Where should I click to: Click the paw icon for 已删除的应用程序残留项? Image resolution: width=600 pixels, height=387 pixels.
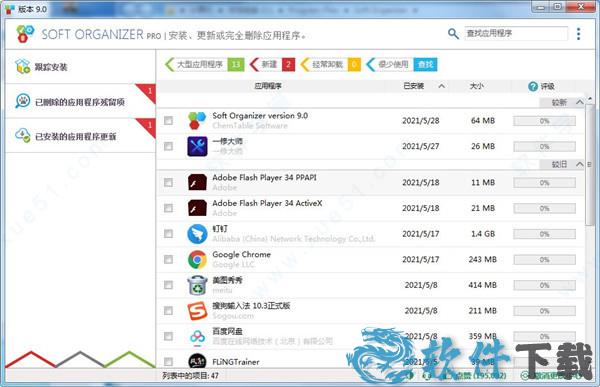pos(23,101)
